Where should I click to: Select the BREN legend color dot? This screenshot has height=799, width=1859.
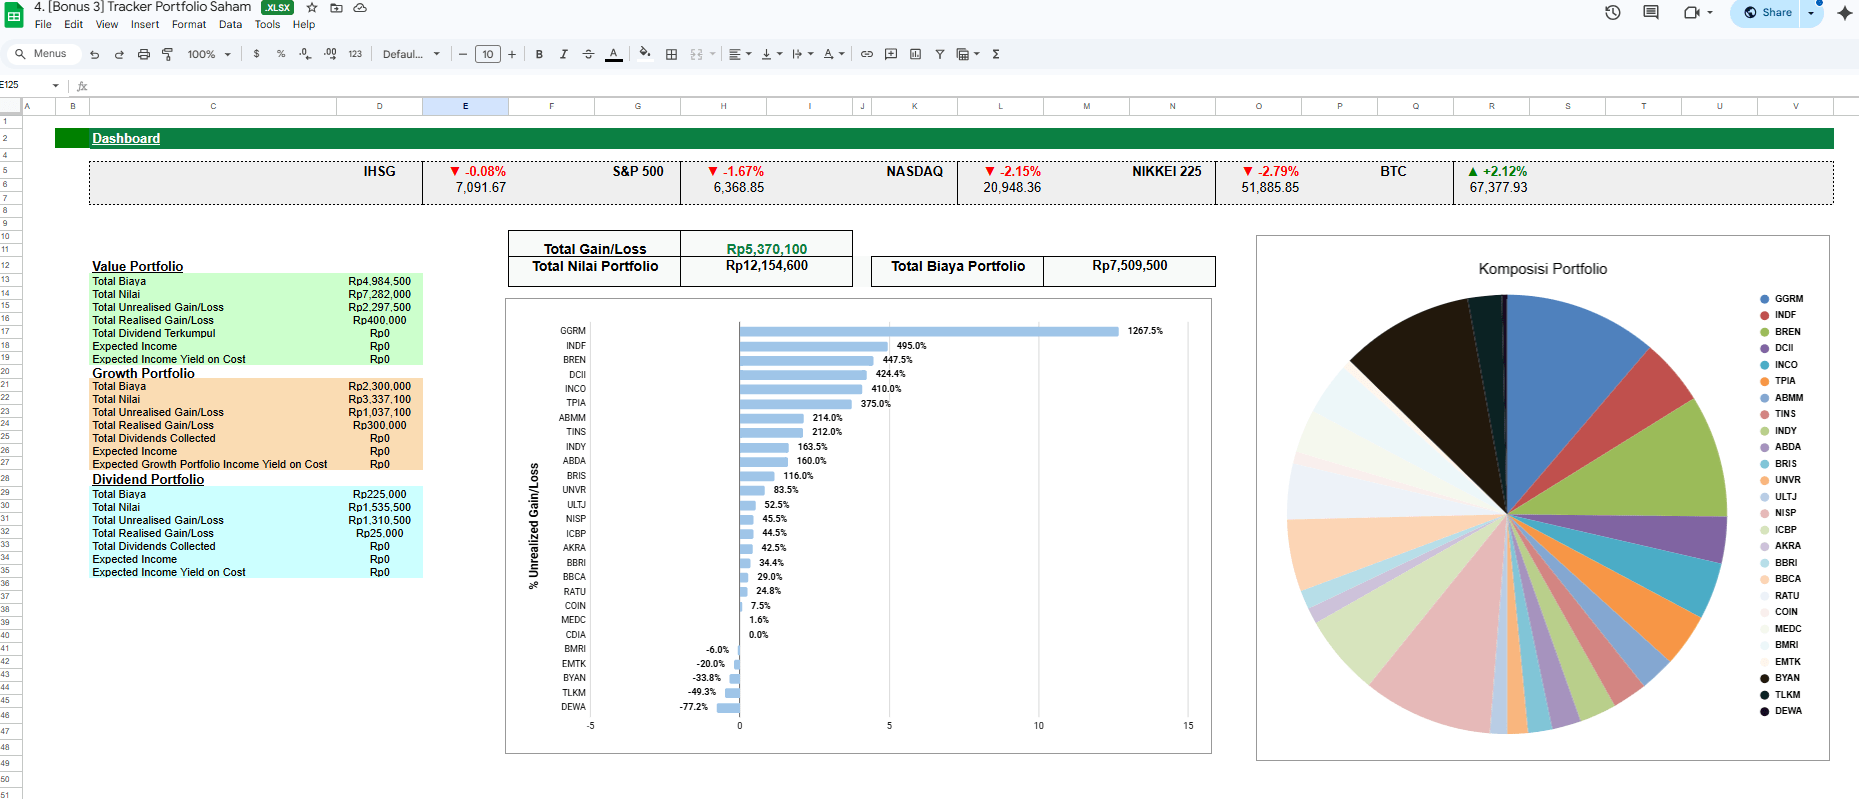point(1765,332)
